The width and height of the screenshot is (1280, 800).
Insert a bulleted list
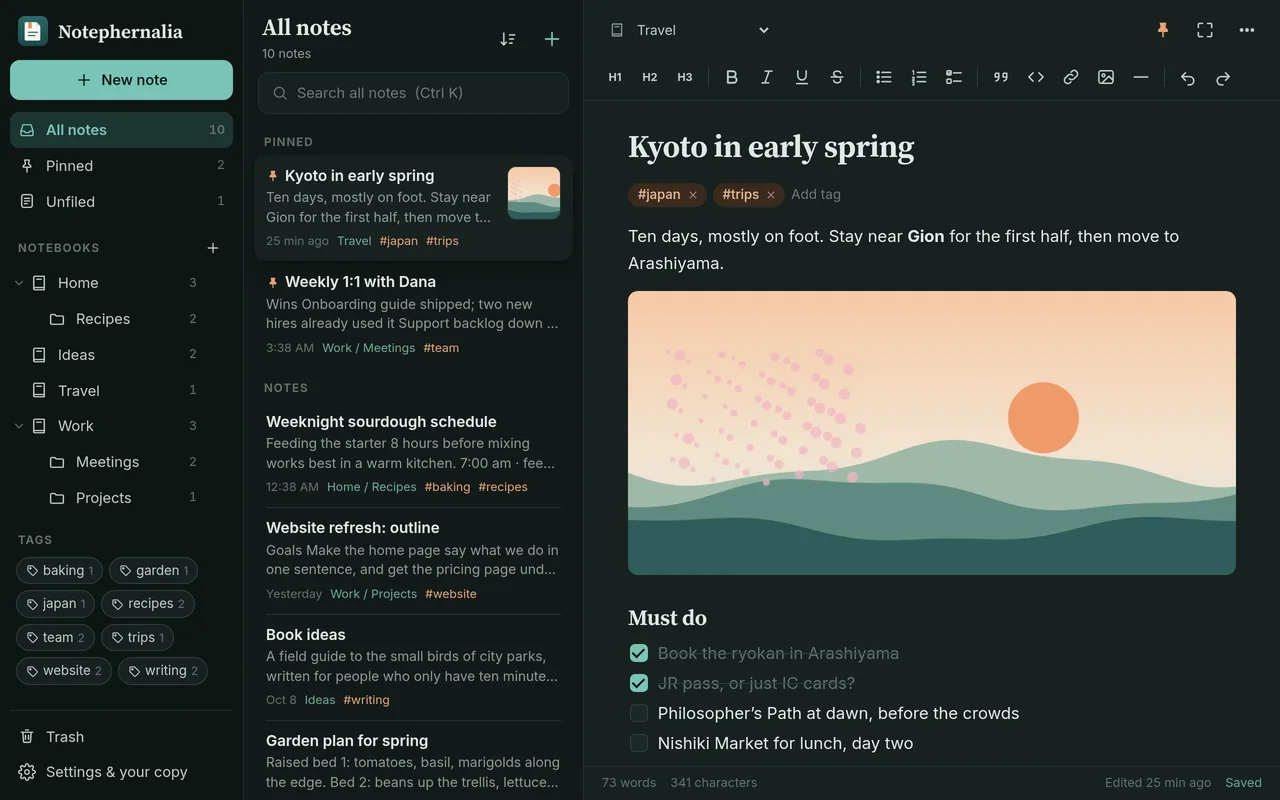pyautogui.click(x=884, y=78)
